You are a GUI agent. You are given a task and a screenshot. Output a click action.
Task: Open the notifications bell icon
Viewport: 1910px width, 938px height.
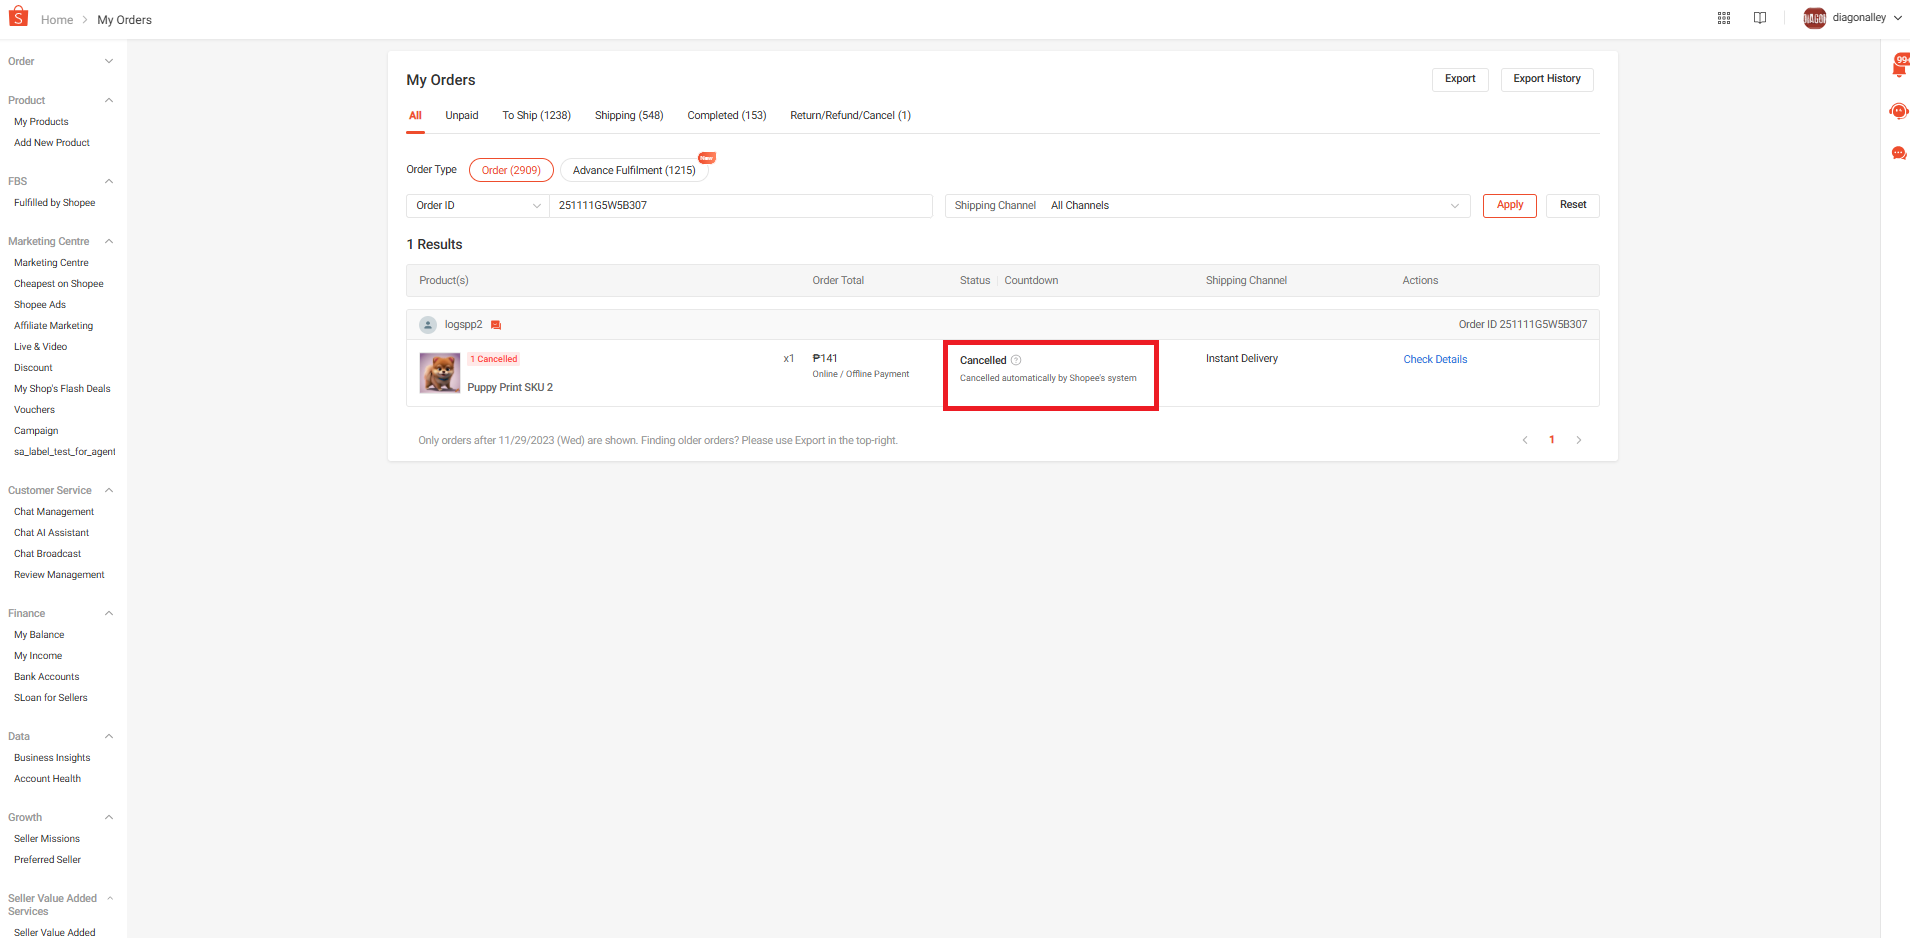[x=1899, y=67]
